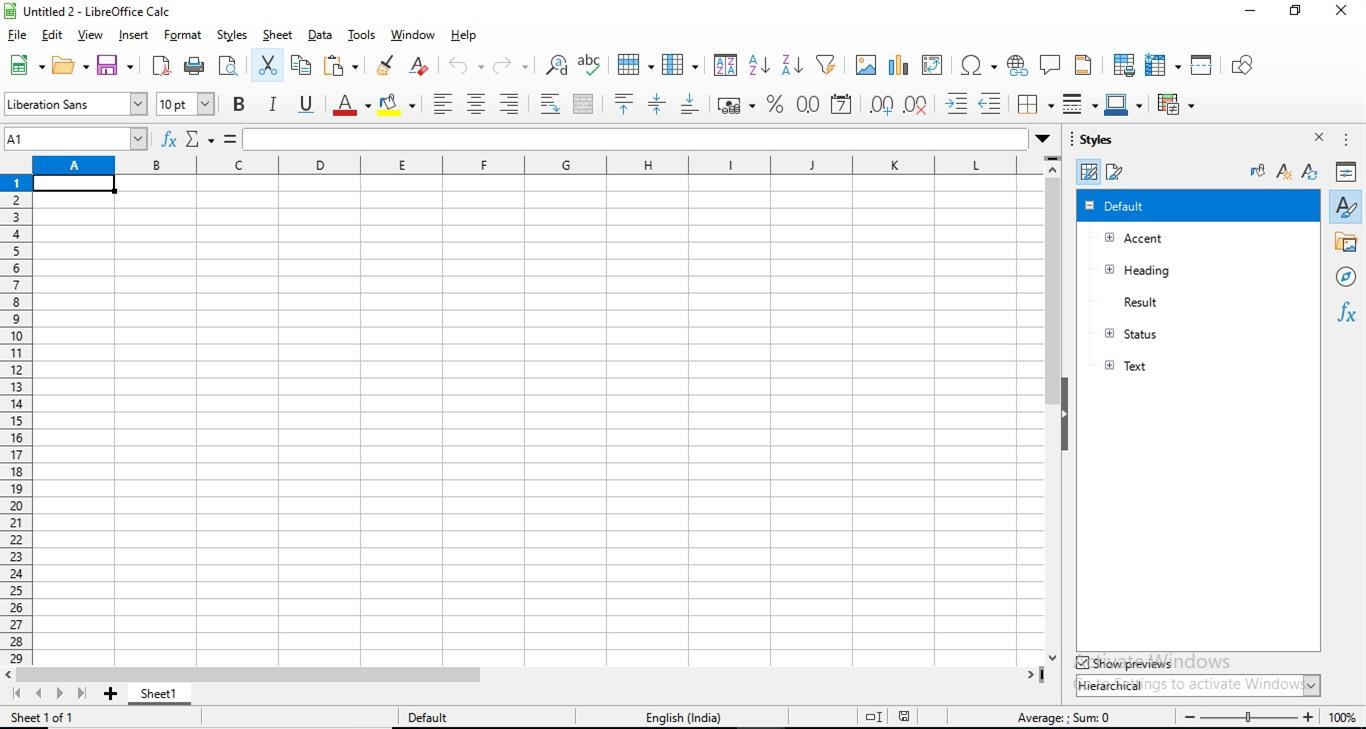The width and height of the screenshot is (1366, 729).
Task: Open the Functions panel in the sidebar
Action: (1346, 312)
